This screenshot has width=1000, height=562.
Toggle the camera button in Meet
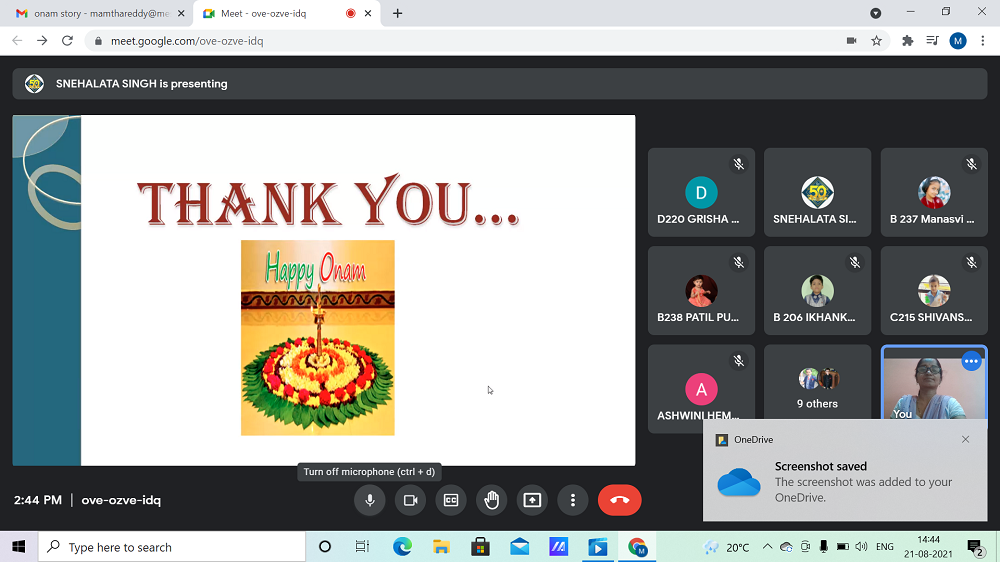(410, 500)
